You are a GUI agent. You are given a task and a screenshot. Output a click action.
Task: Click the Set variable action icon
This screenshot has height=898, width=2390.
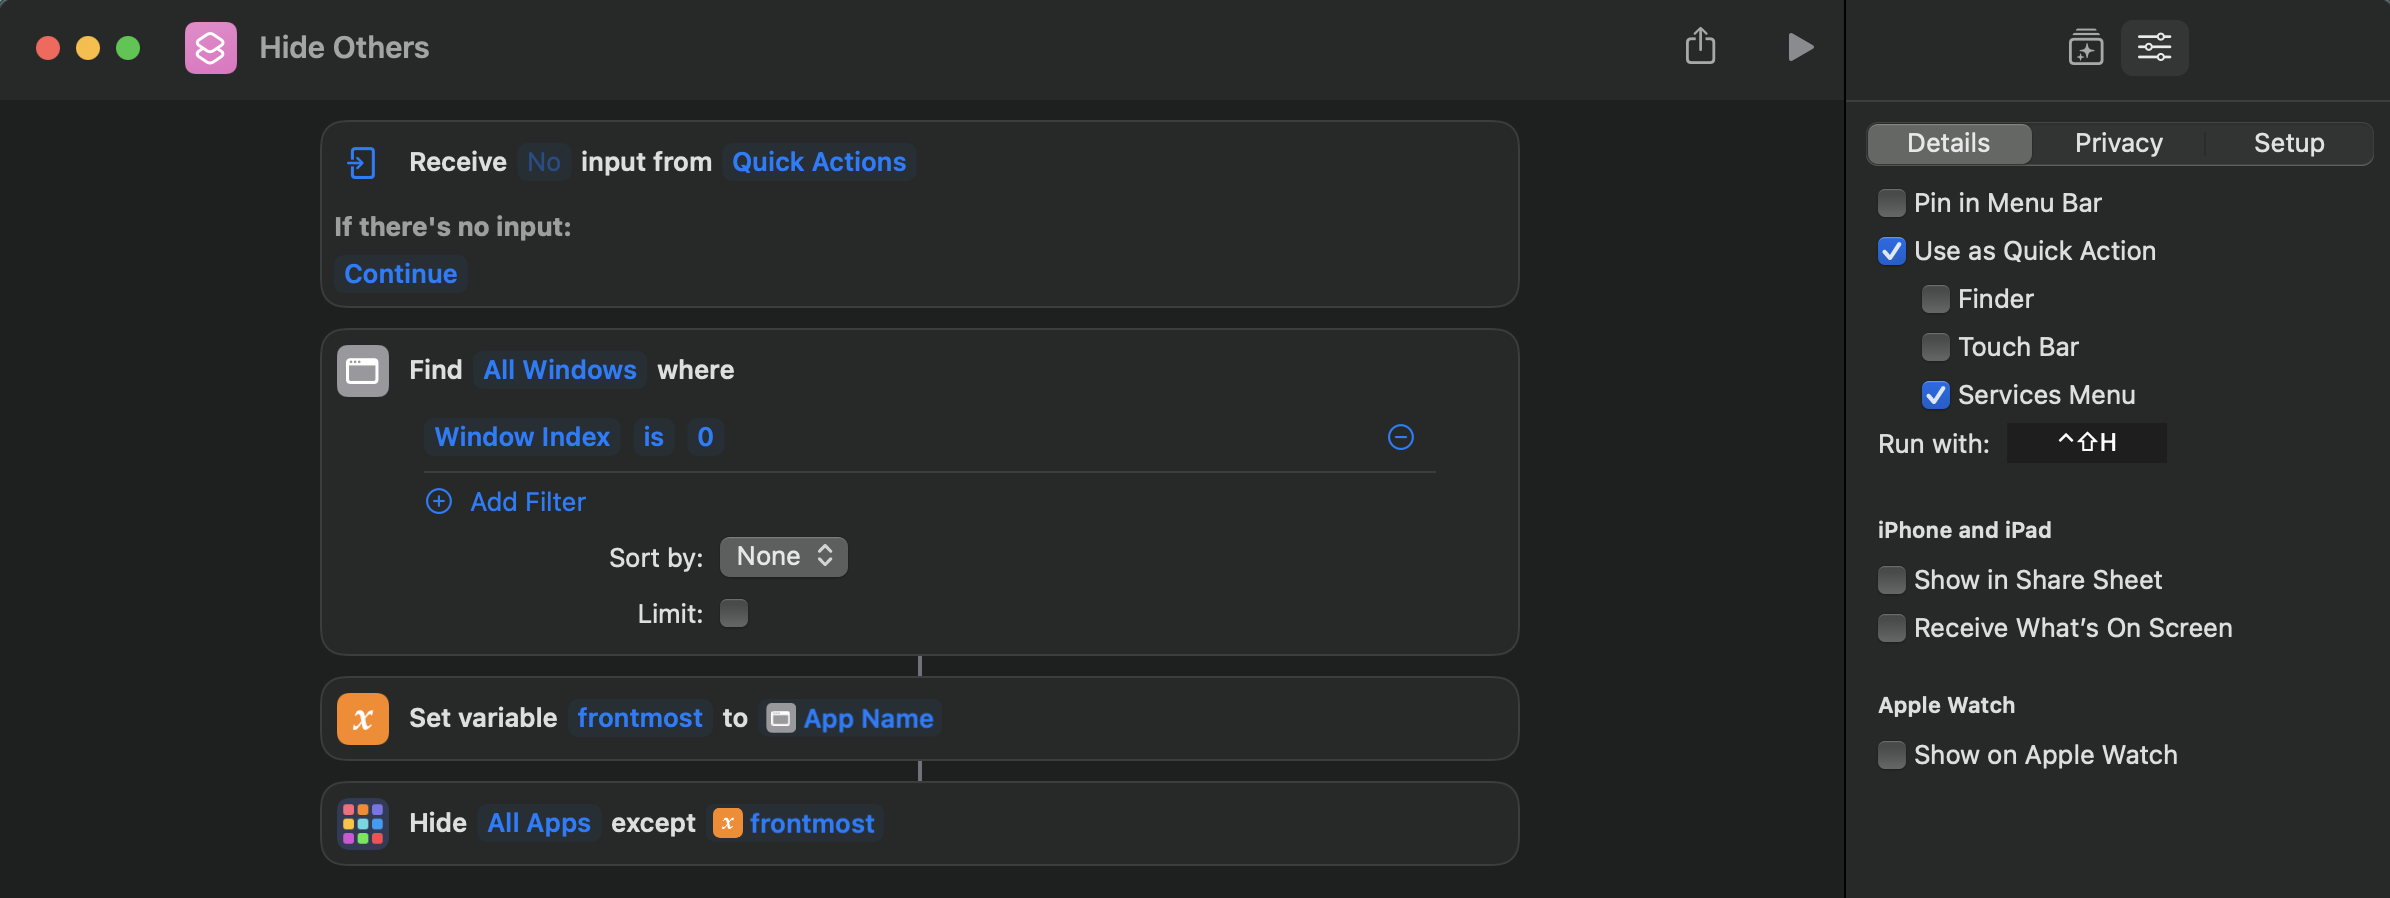pyautogui.click(x=363, y=719)
